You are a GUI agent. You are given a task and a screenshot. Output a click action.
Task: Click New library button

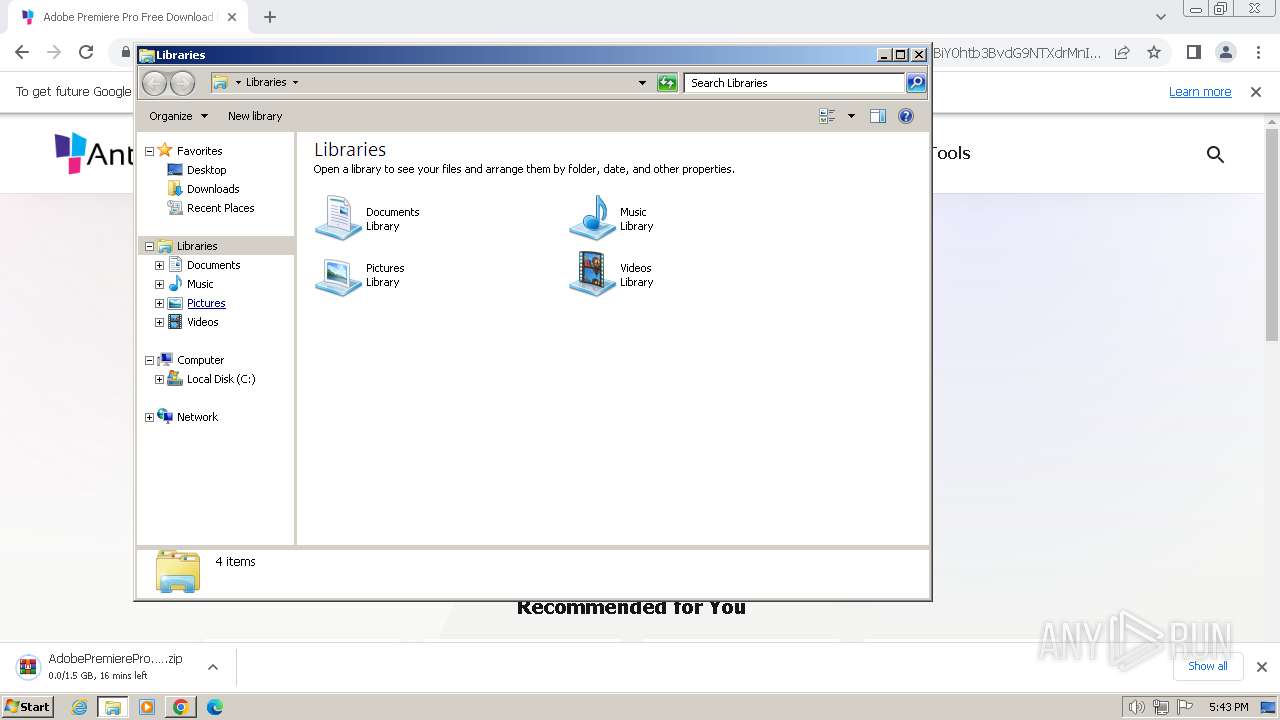pos(255,116)
